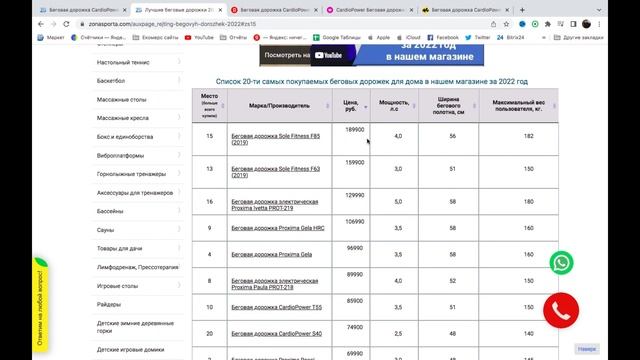Open Виброплатформы sidebar category
The image size is (640, 360).
coord(120,156)
